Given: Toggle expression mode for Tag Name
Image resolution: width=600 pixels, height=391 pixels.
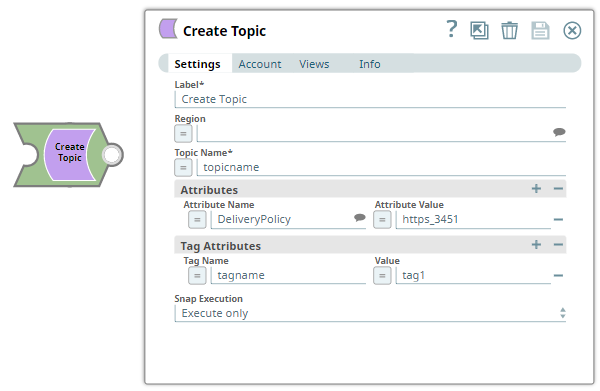Looking at the screenshot, I should tap(197, 275).
